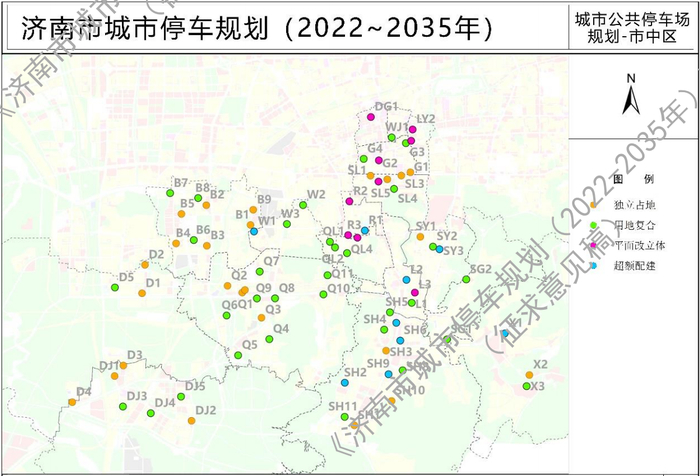Click the B3 map label

click(x=217, y=235)
